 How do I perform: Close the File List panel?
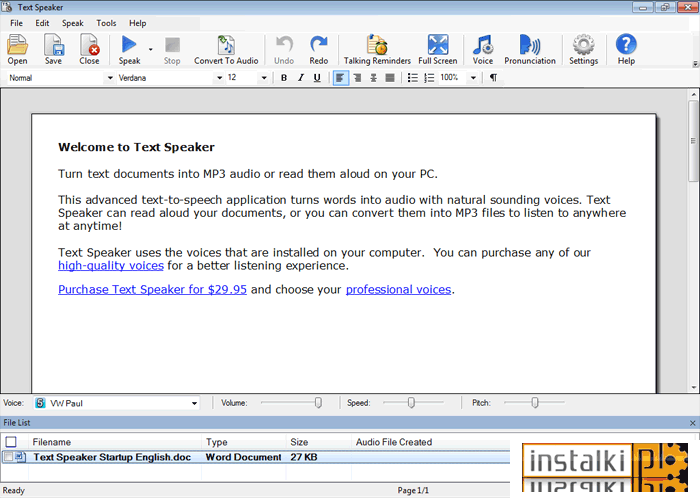[x=692, y=423]
